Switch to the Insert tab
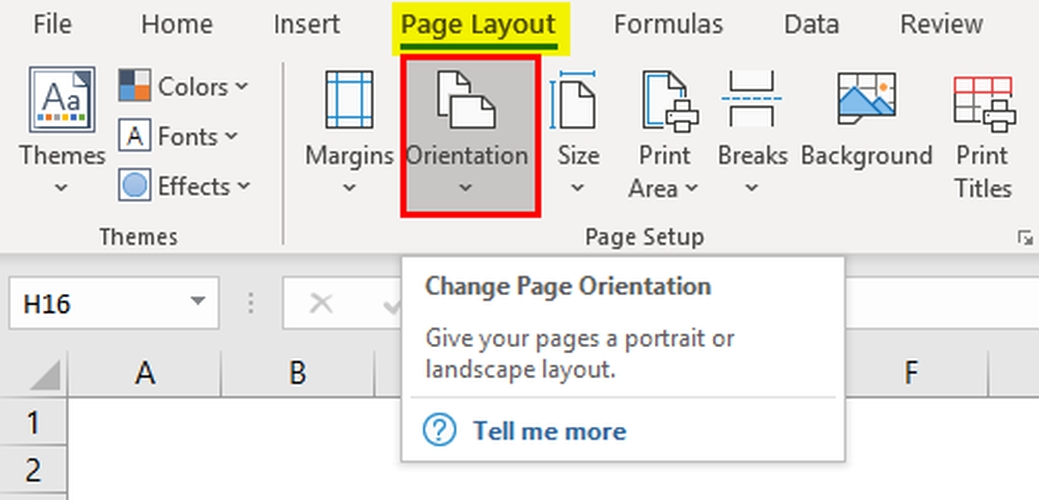Image resolution: width=1039 pixels, height=500 pixels. [x=306, y=24]
